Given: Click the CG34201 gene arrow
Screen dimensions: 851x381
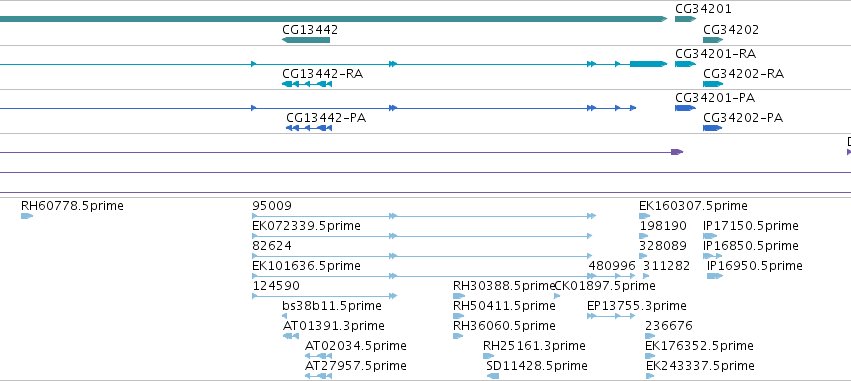Looking at the screenshot, I should (685, 19).
